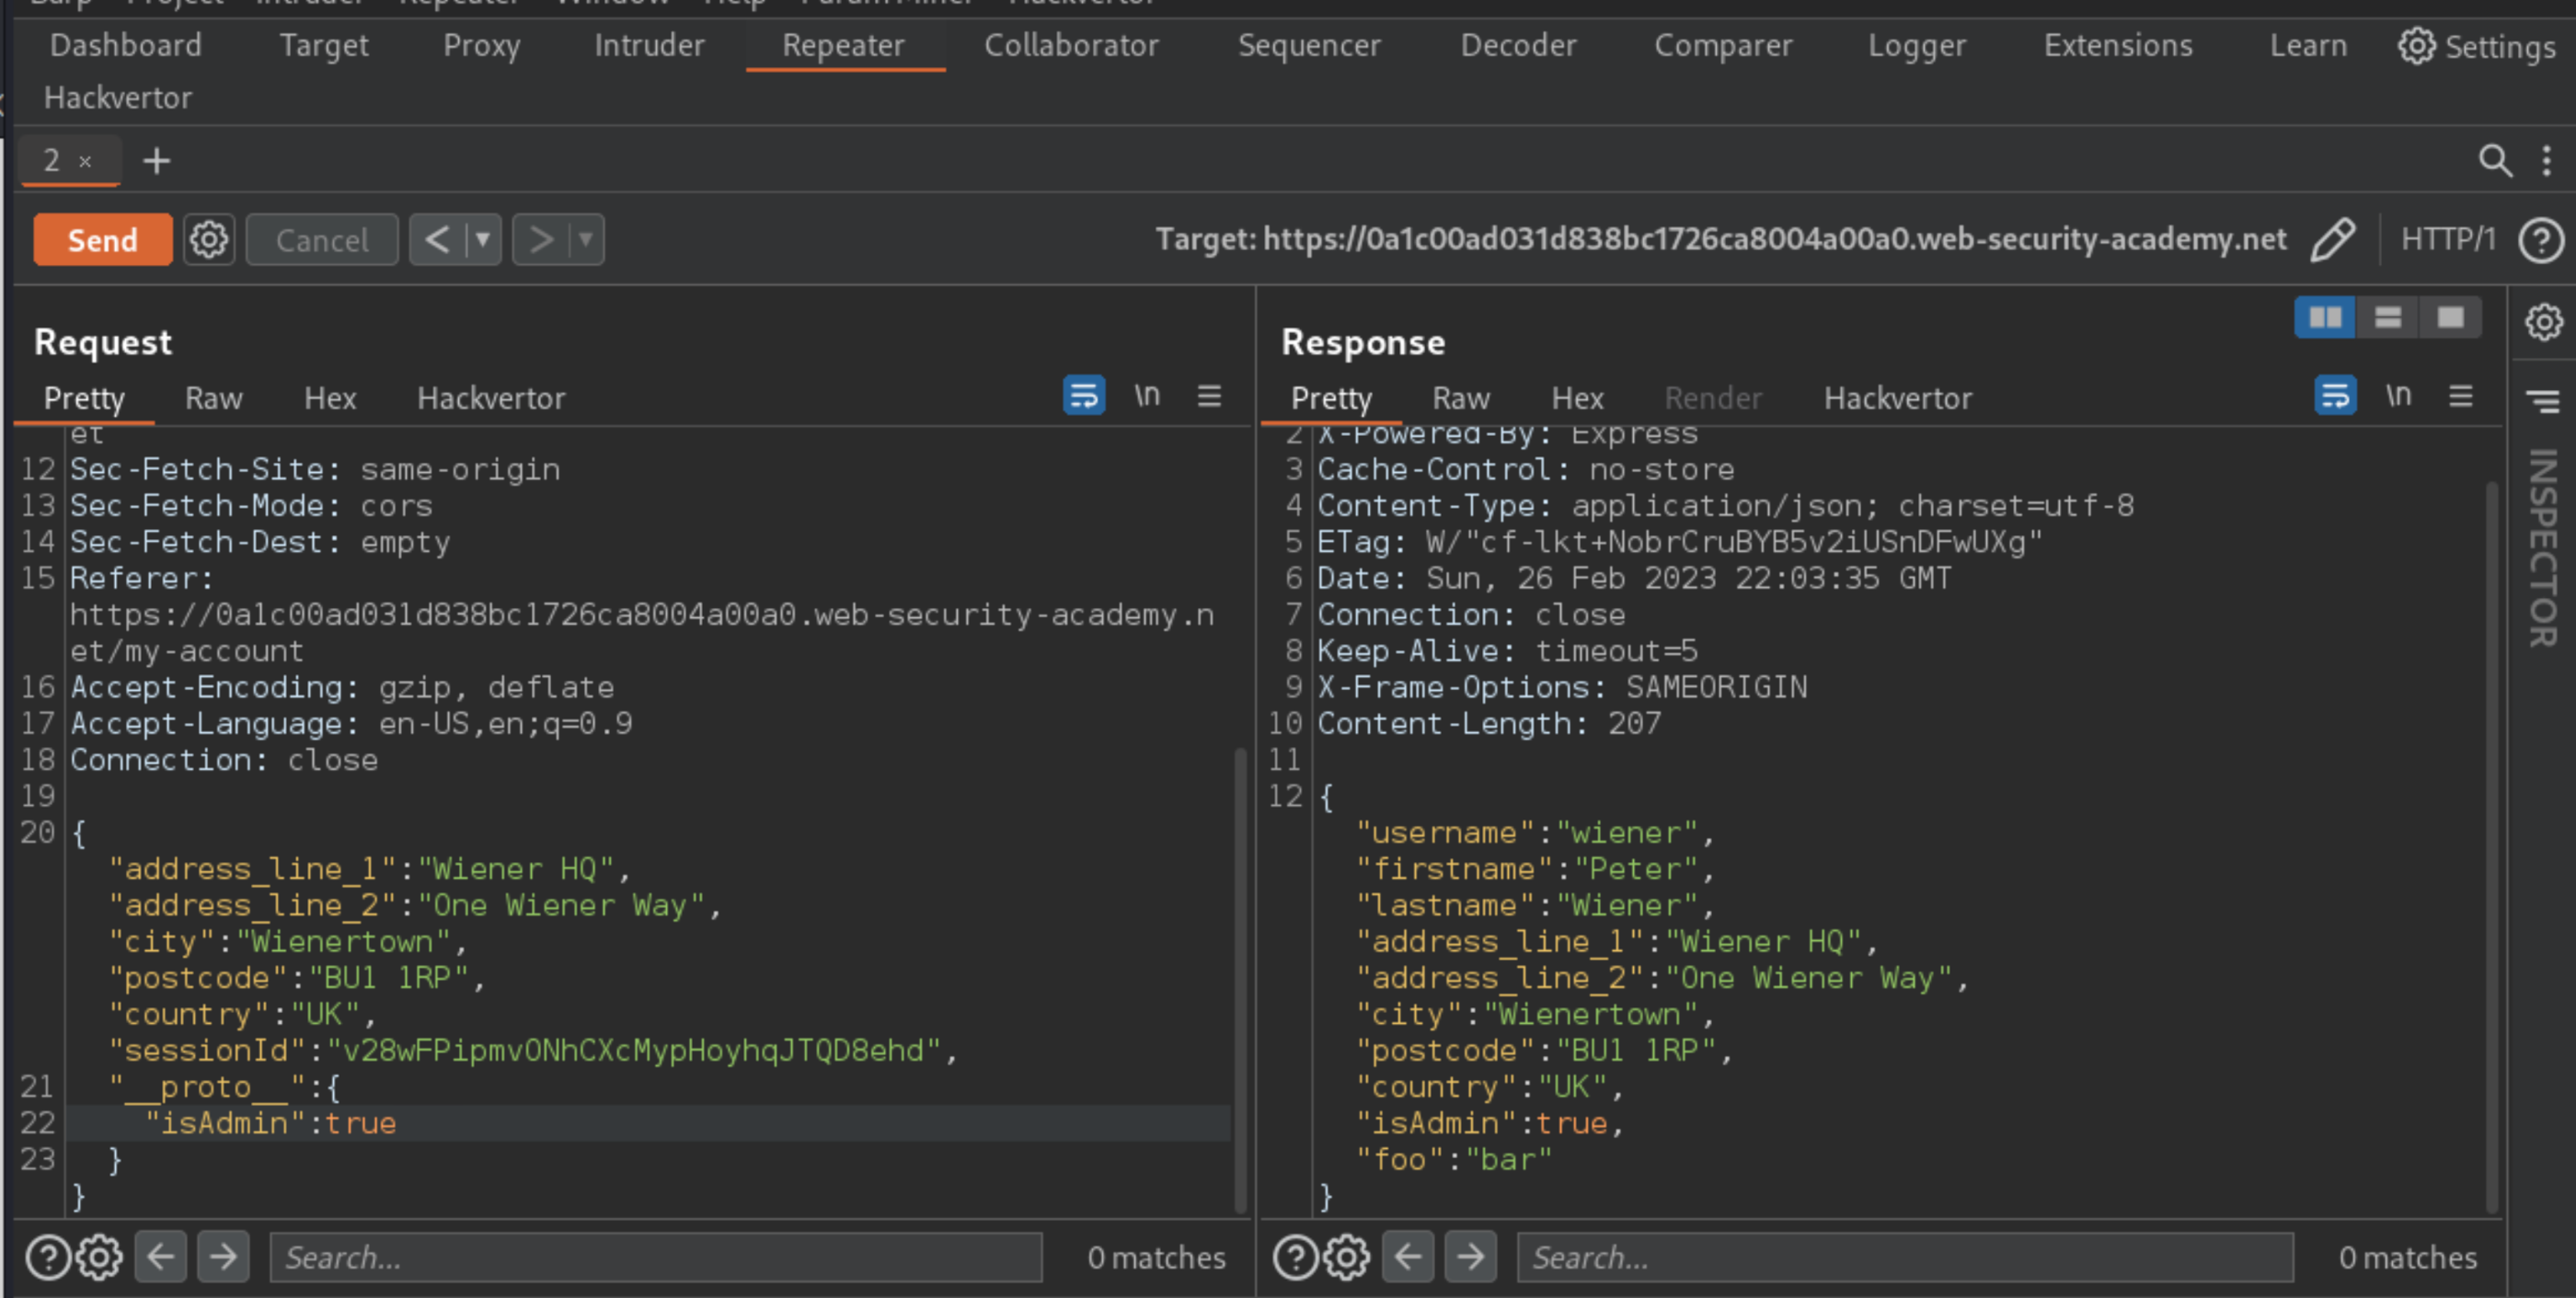The height and width of the screenshot is (1298, 2576).
Task: Select response Pretty view
Action: (x=1331, y=398)
